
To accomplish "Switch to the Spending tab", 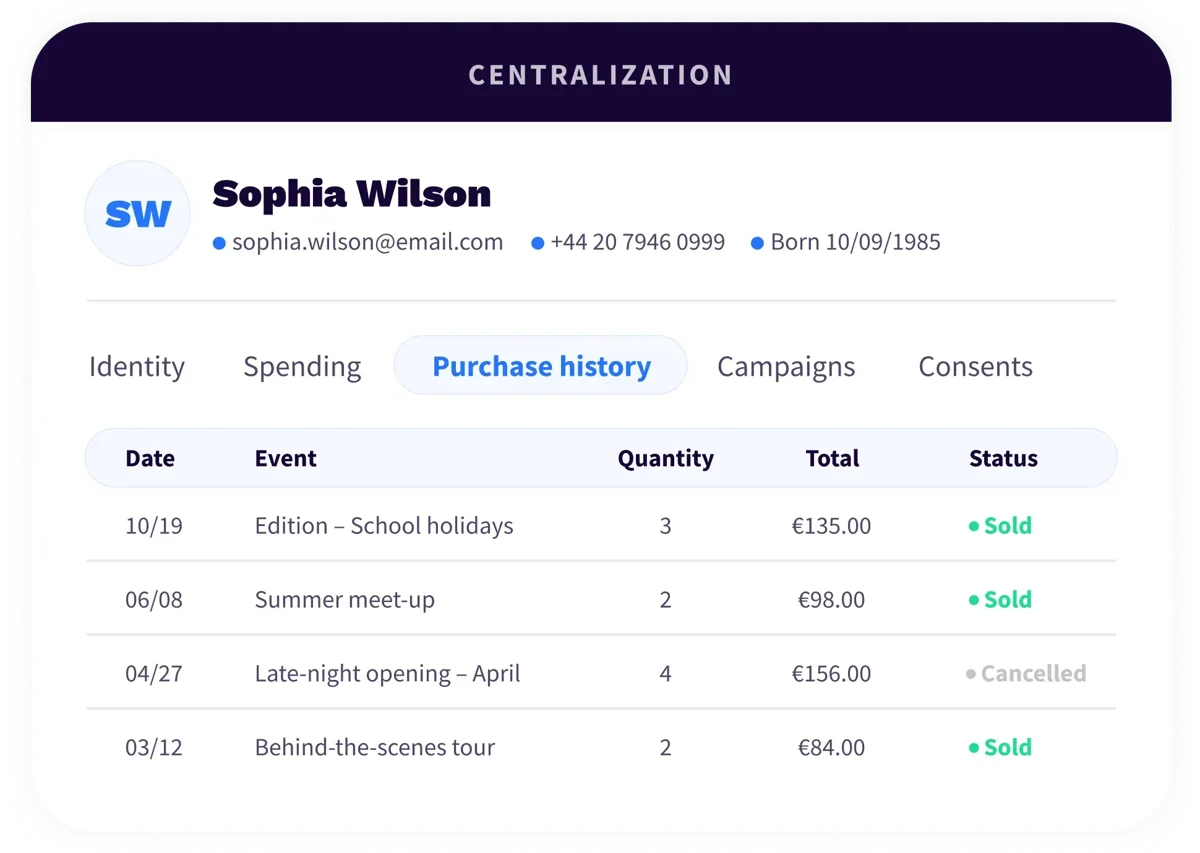I will click(x=302, y=366).
